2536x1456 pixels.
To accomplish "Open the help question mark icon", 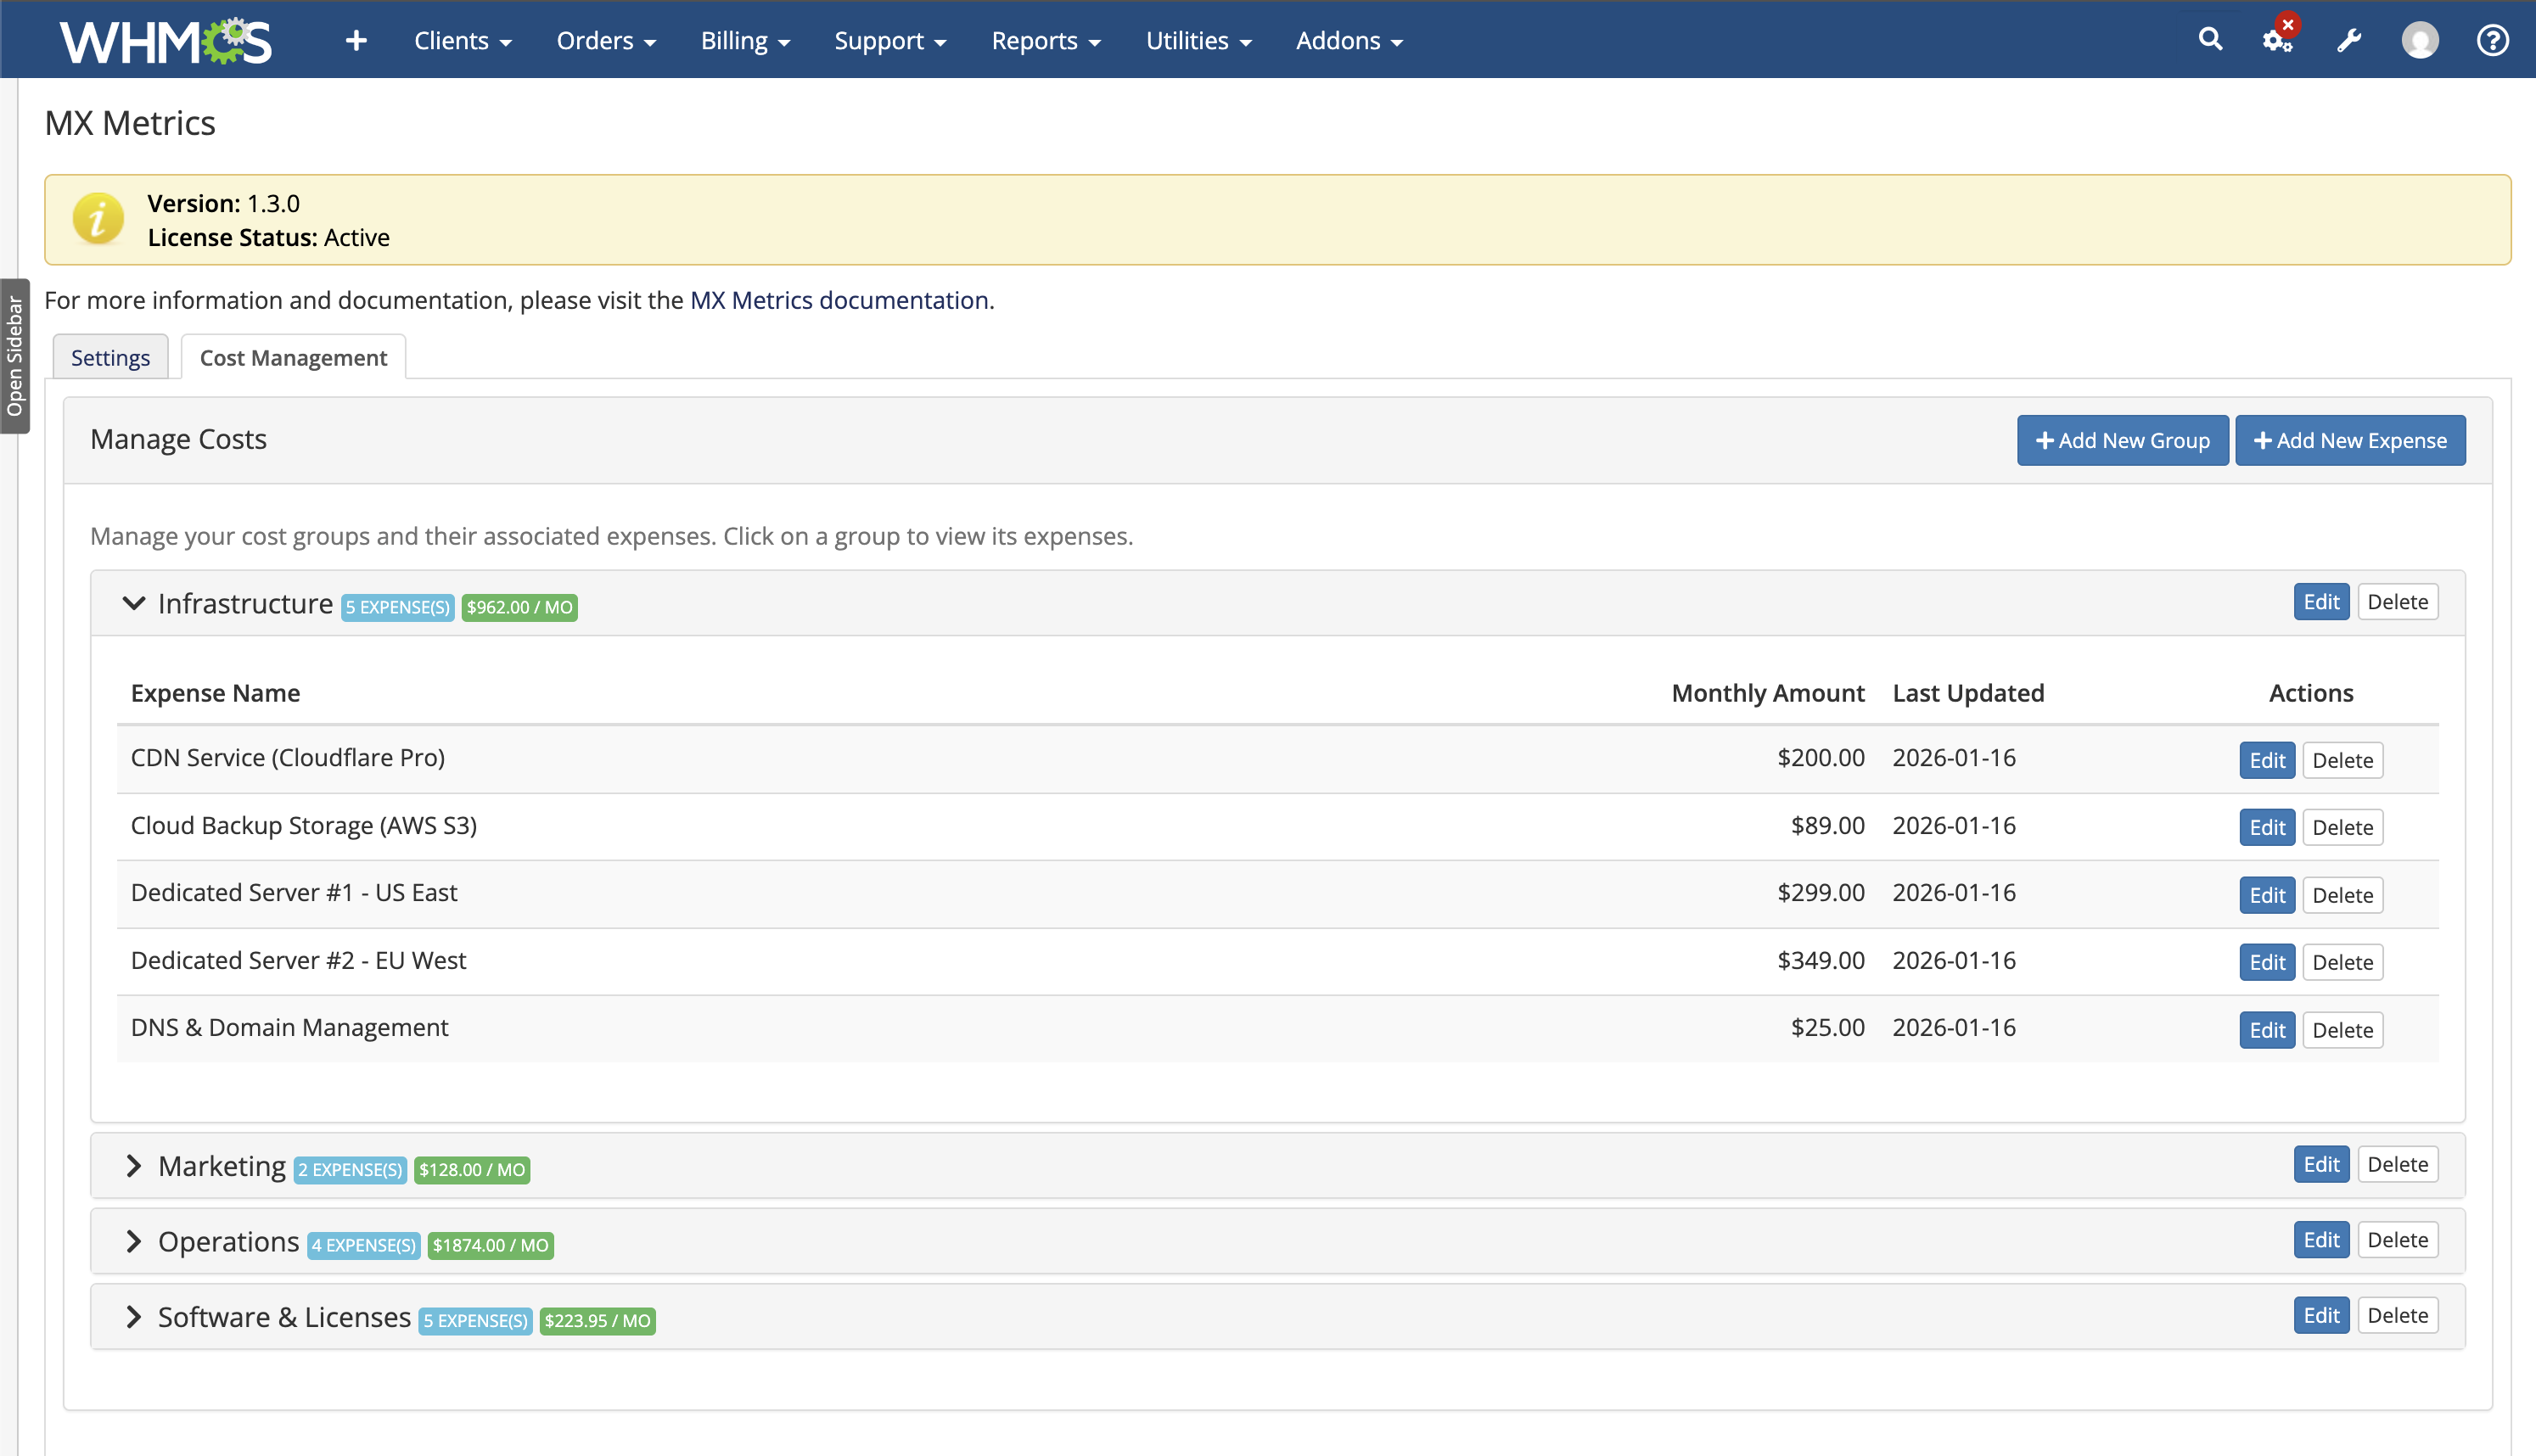I will (2491, 41).
